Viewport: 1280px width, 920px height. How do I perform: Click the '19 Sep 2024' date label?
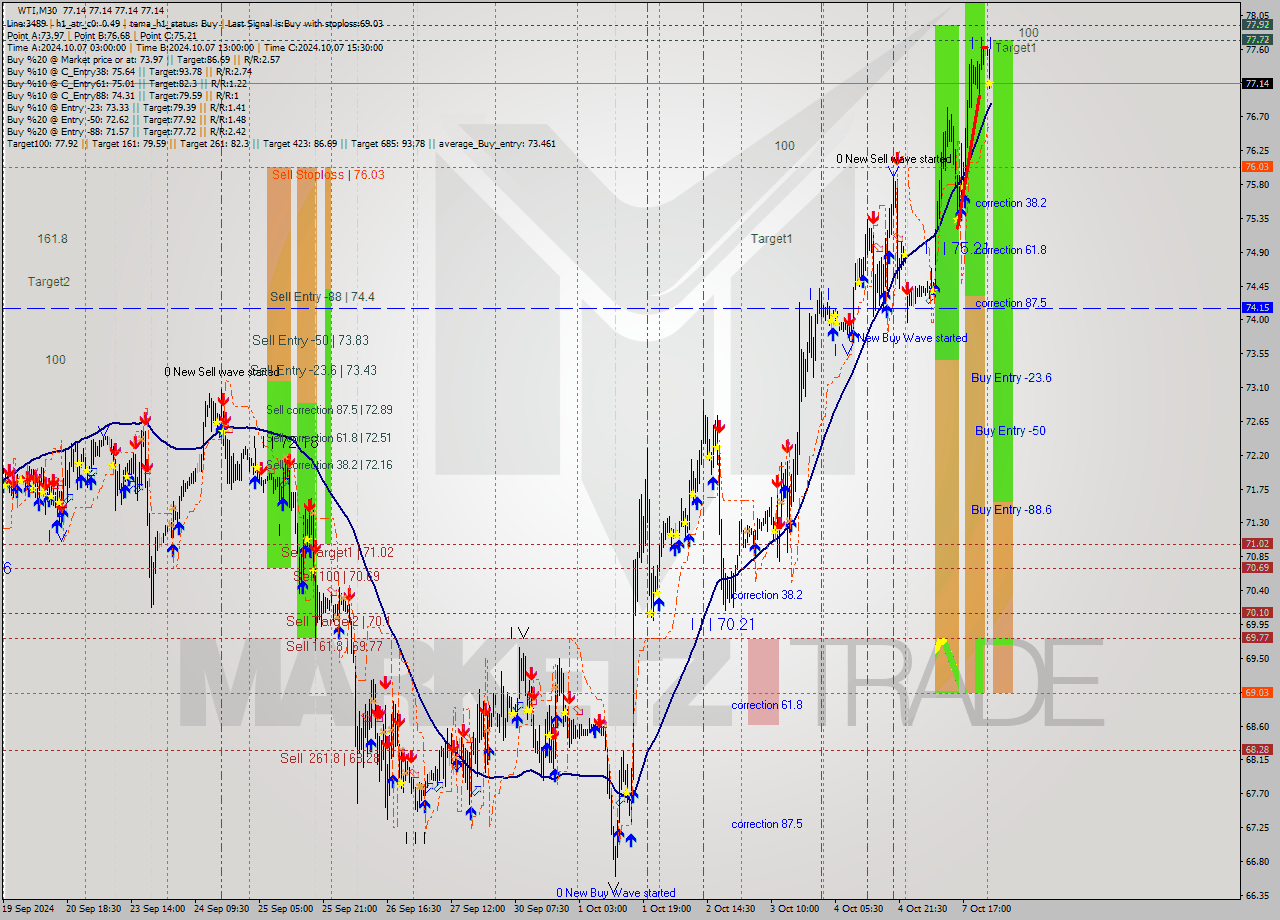point(27,909)
